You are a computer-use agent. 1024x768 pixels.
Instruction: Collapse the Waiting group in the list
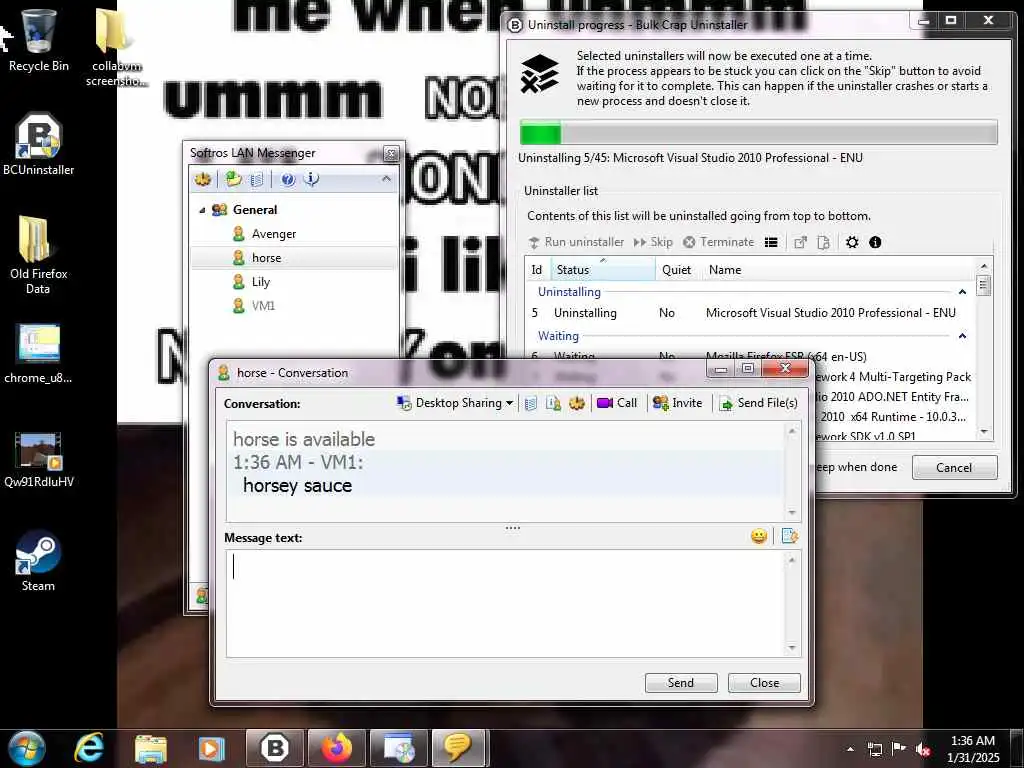pos(962,336)
